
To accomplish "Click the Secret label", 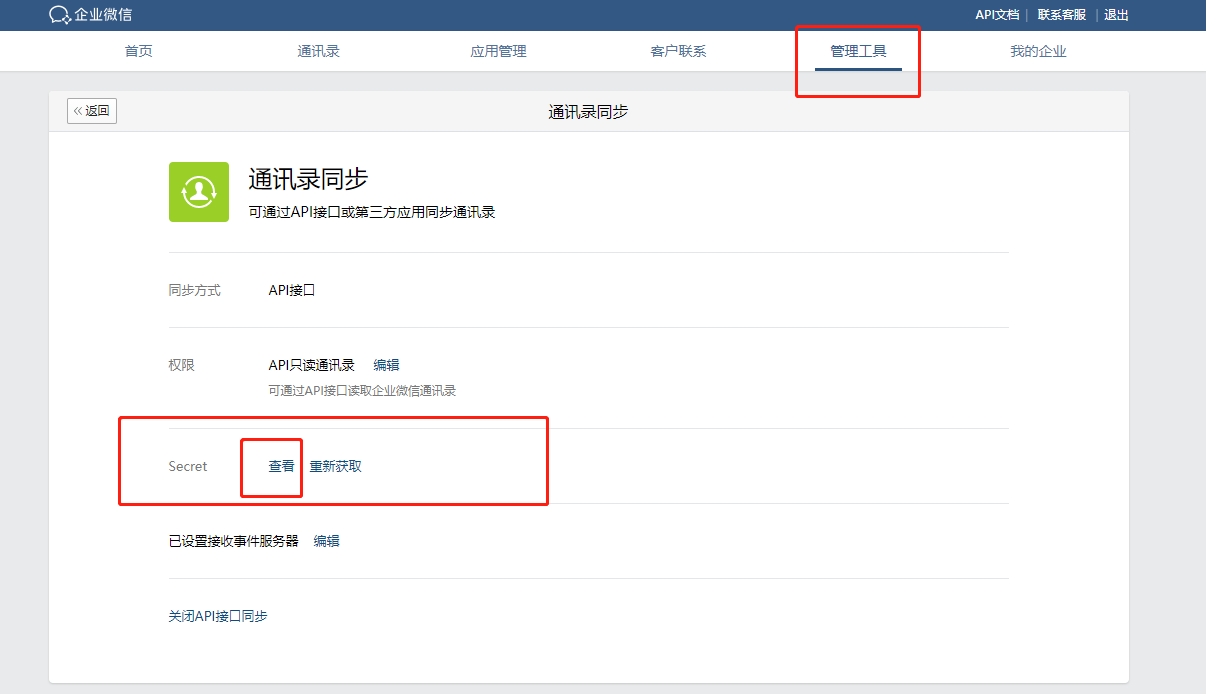I will [188, 466].
